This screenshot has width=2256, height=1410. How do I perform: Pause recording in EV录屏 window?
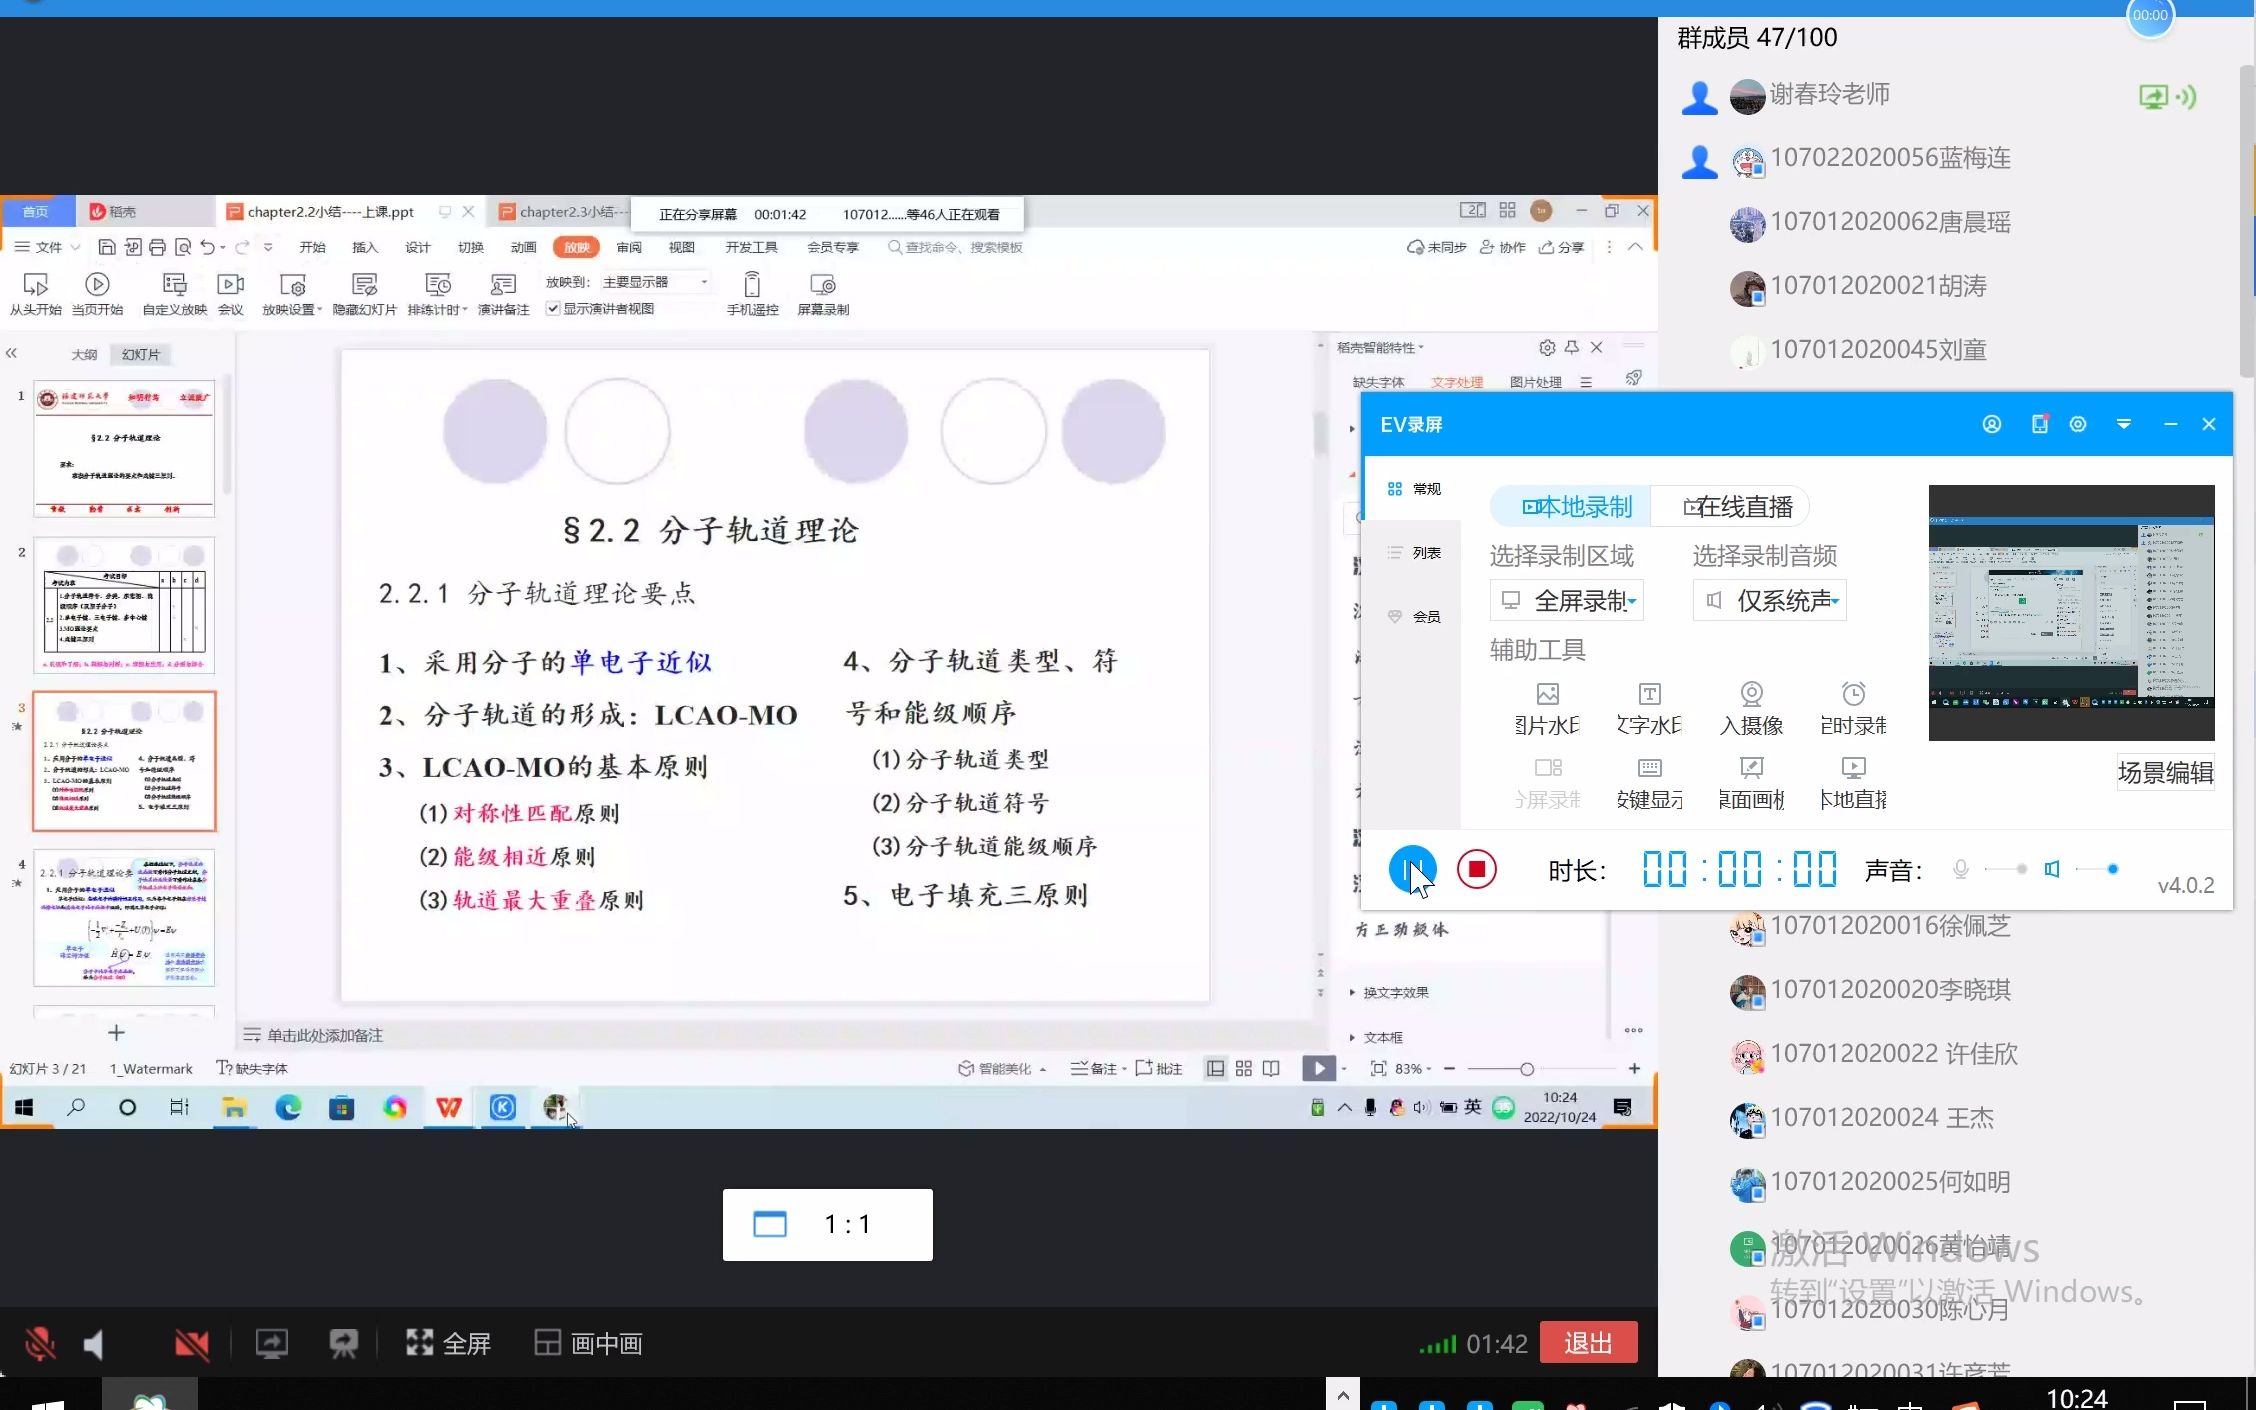click(x=1412, y=869)
